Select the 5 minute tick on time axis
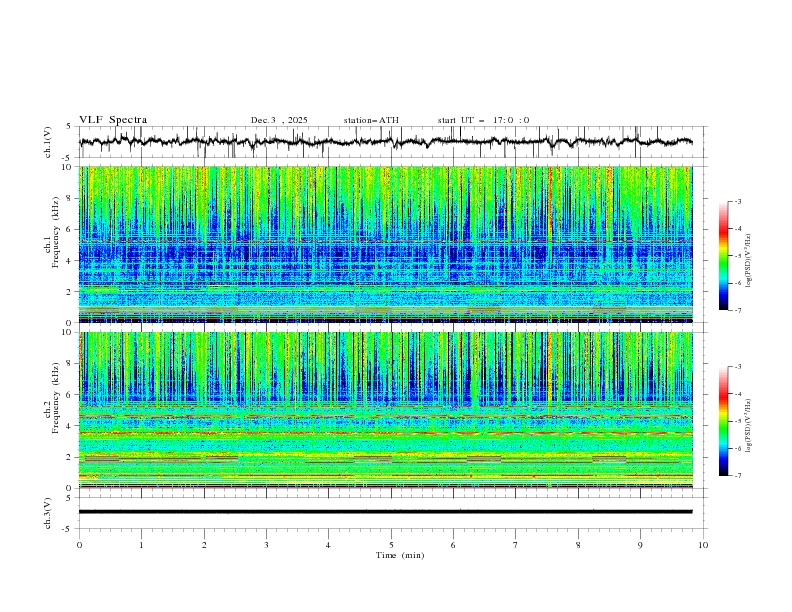The image size is (792, 612). click(391, 545)
